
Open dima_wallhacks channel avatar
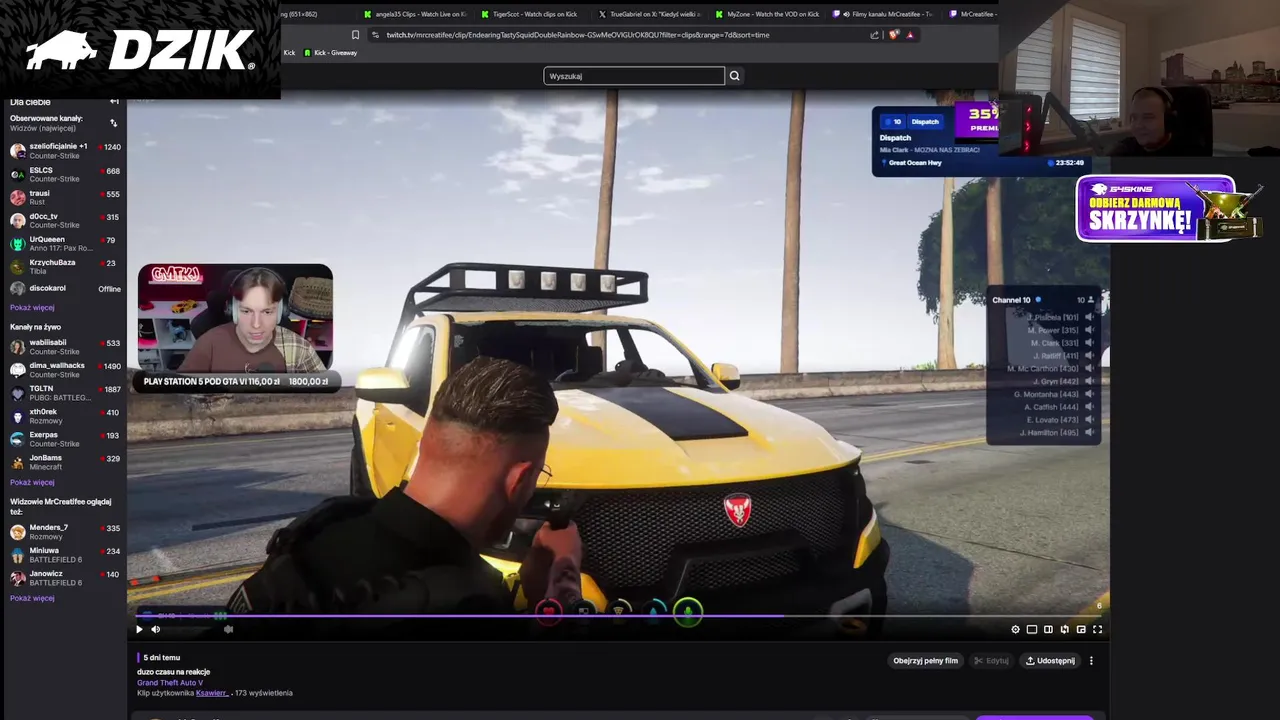click(x=17, y=370)
